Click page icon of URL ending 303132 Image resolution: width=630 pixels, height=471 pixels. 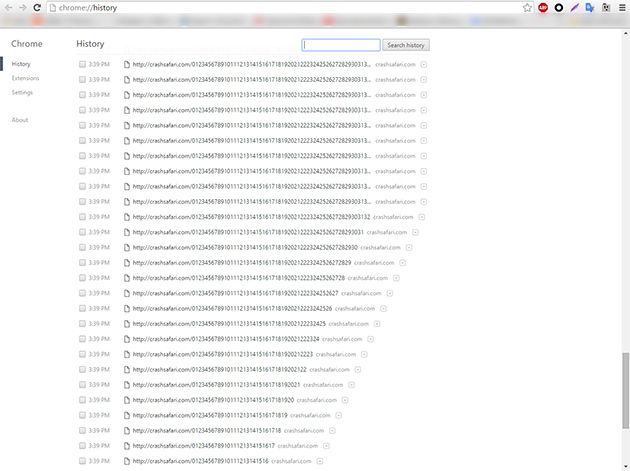point(127,217)
